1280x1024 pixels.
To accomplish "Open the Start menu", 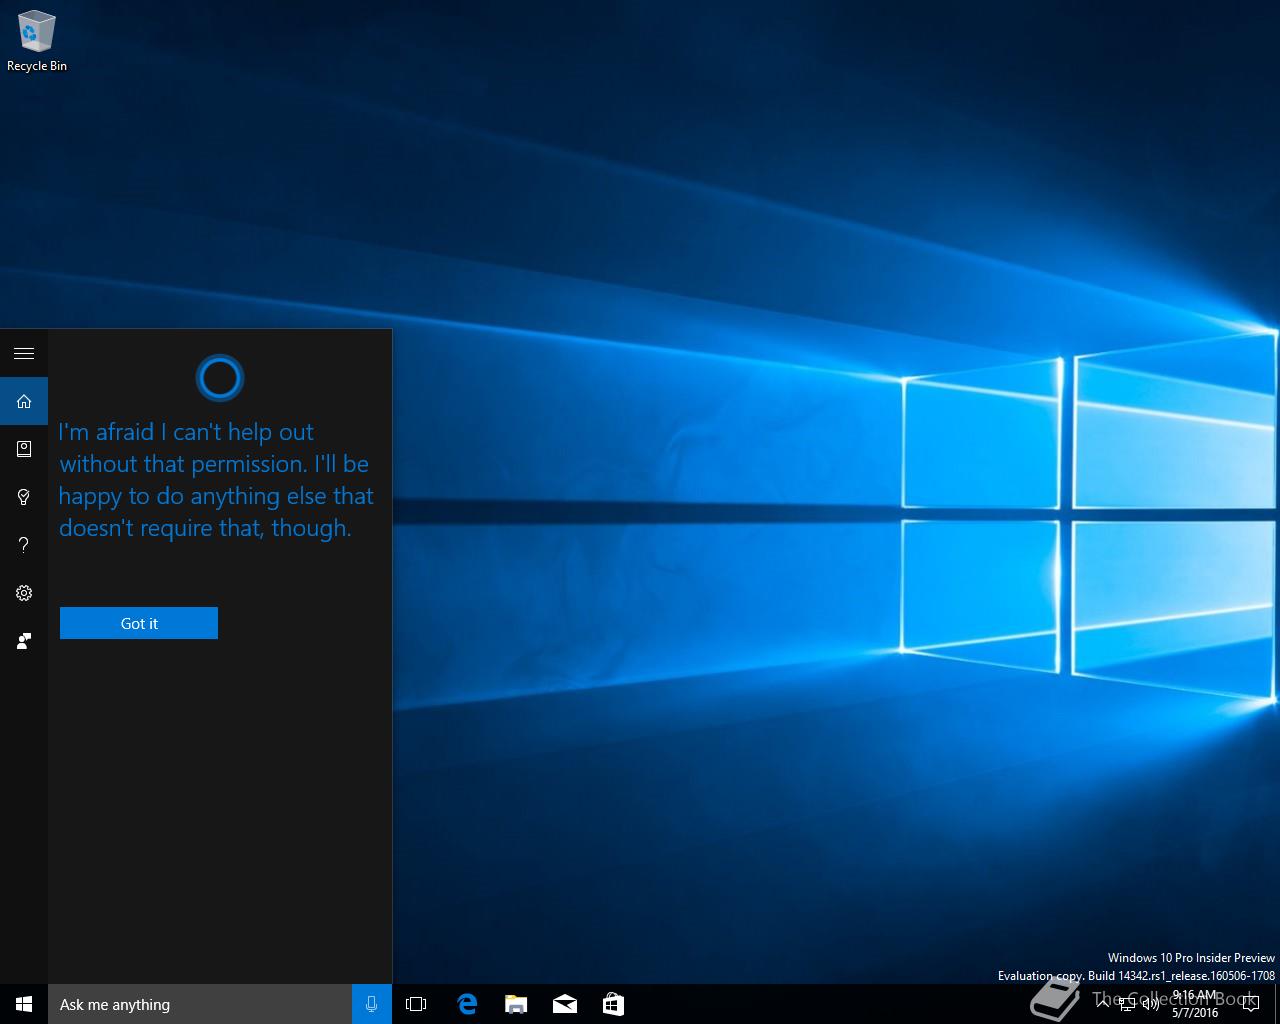I will click(x=24, y=1004).
